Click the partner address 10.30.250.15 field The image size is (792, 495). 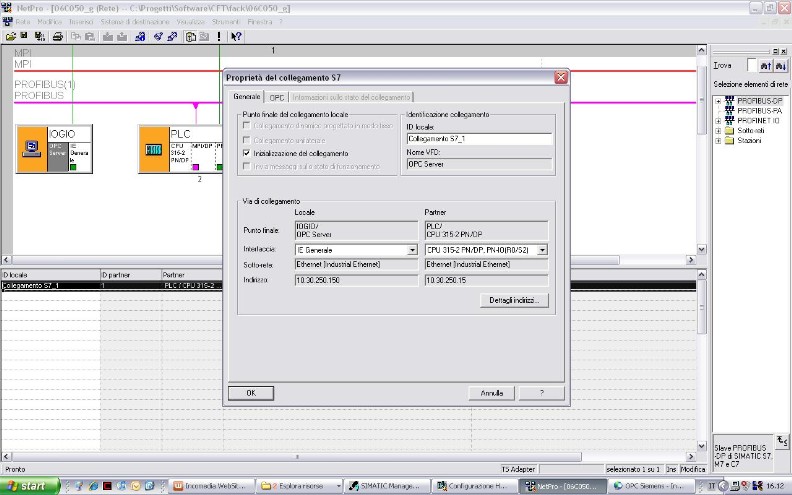coord(486,280)
